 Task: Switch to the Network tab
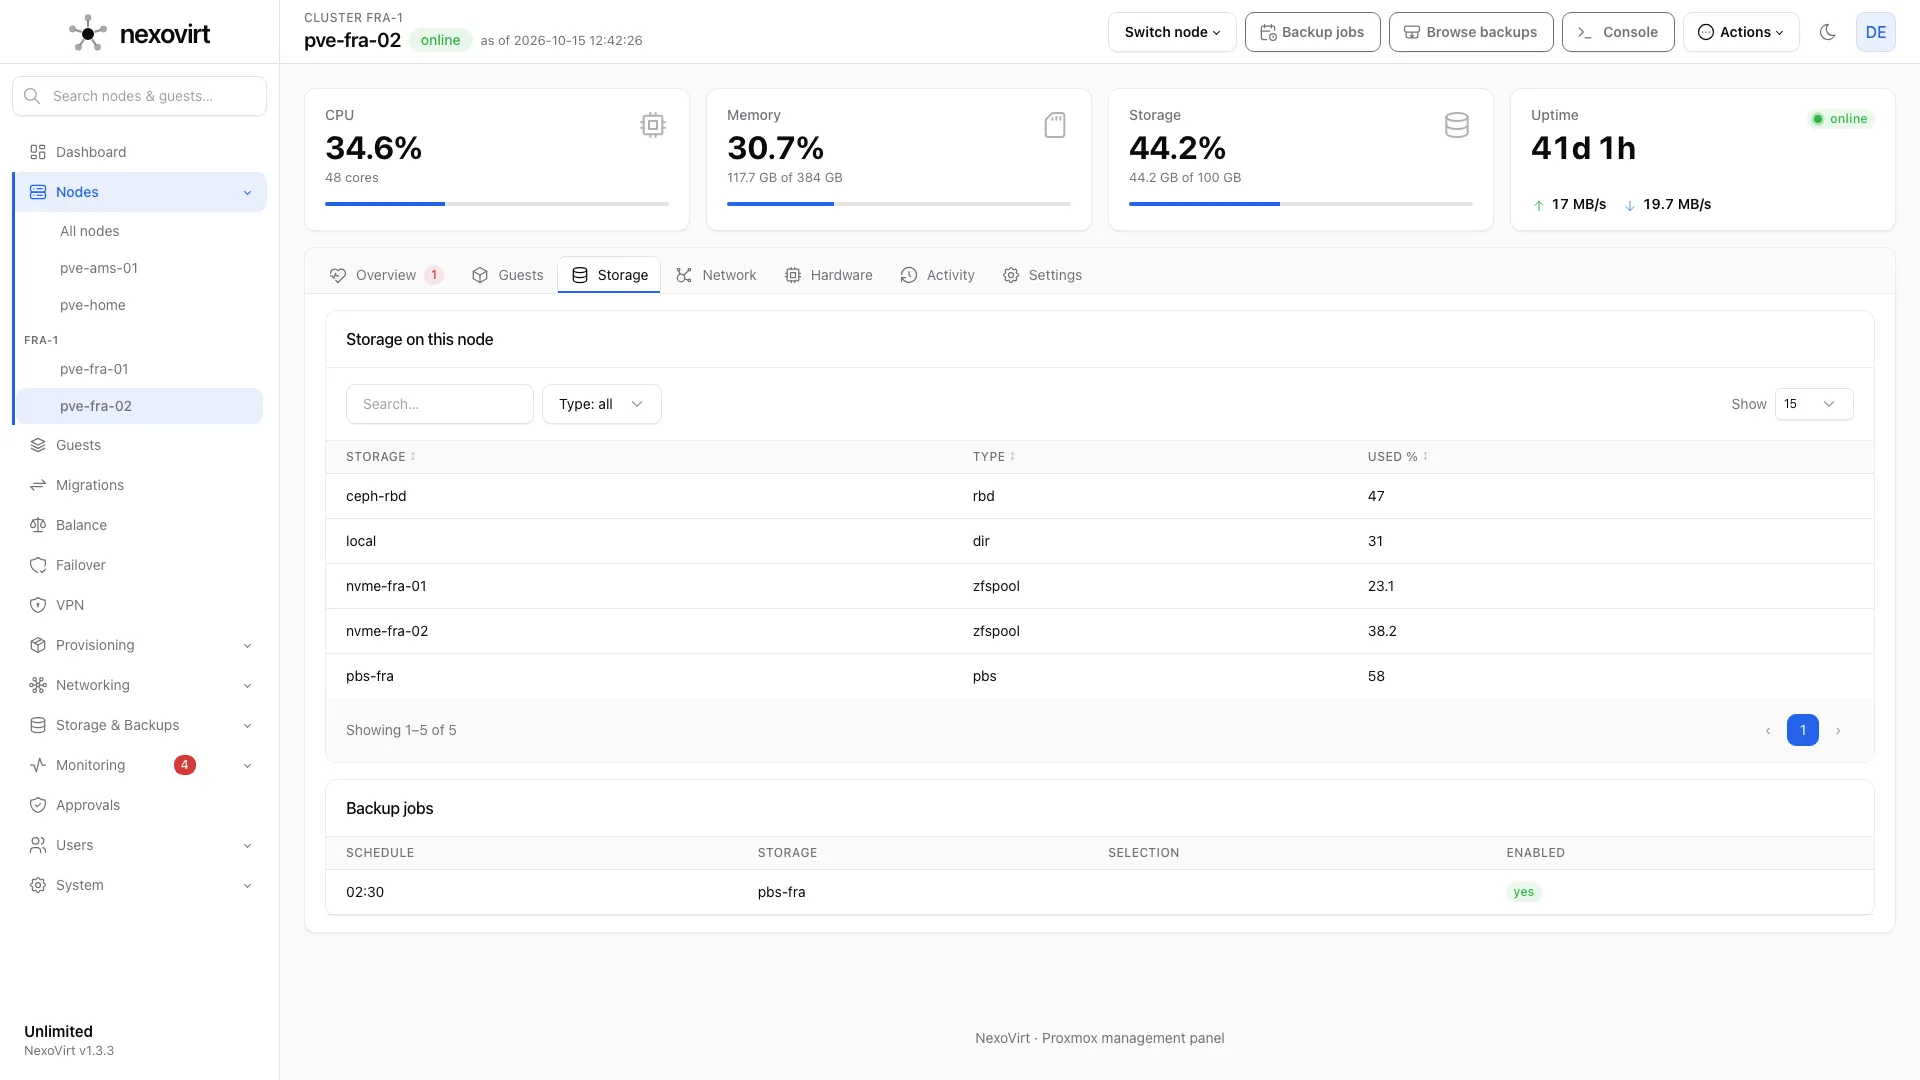click(x=716, y=275)
